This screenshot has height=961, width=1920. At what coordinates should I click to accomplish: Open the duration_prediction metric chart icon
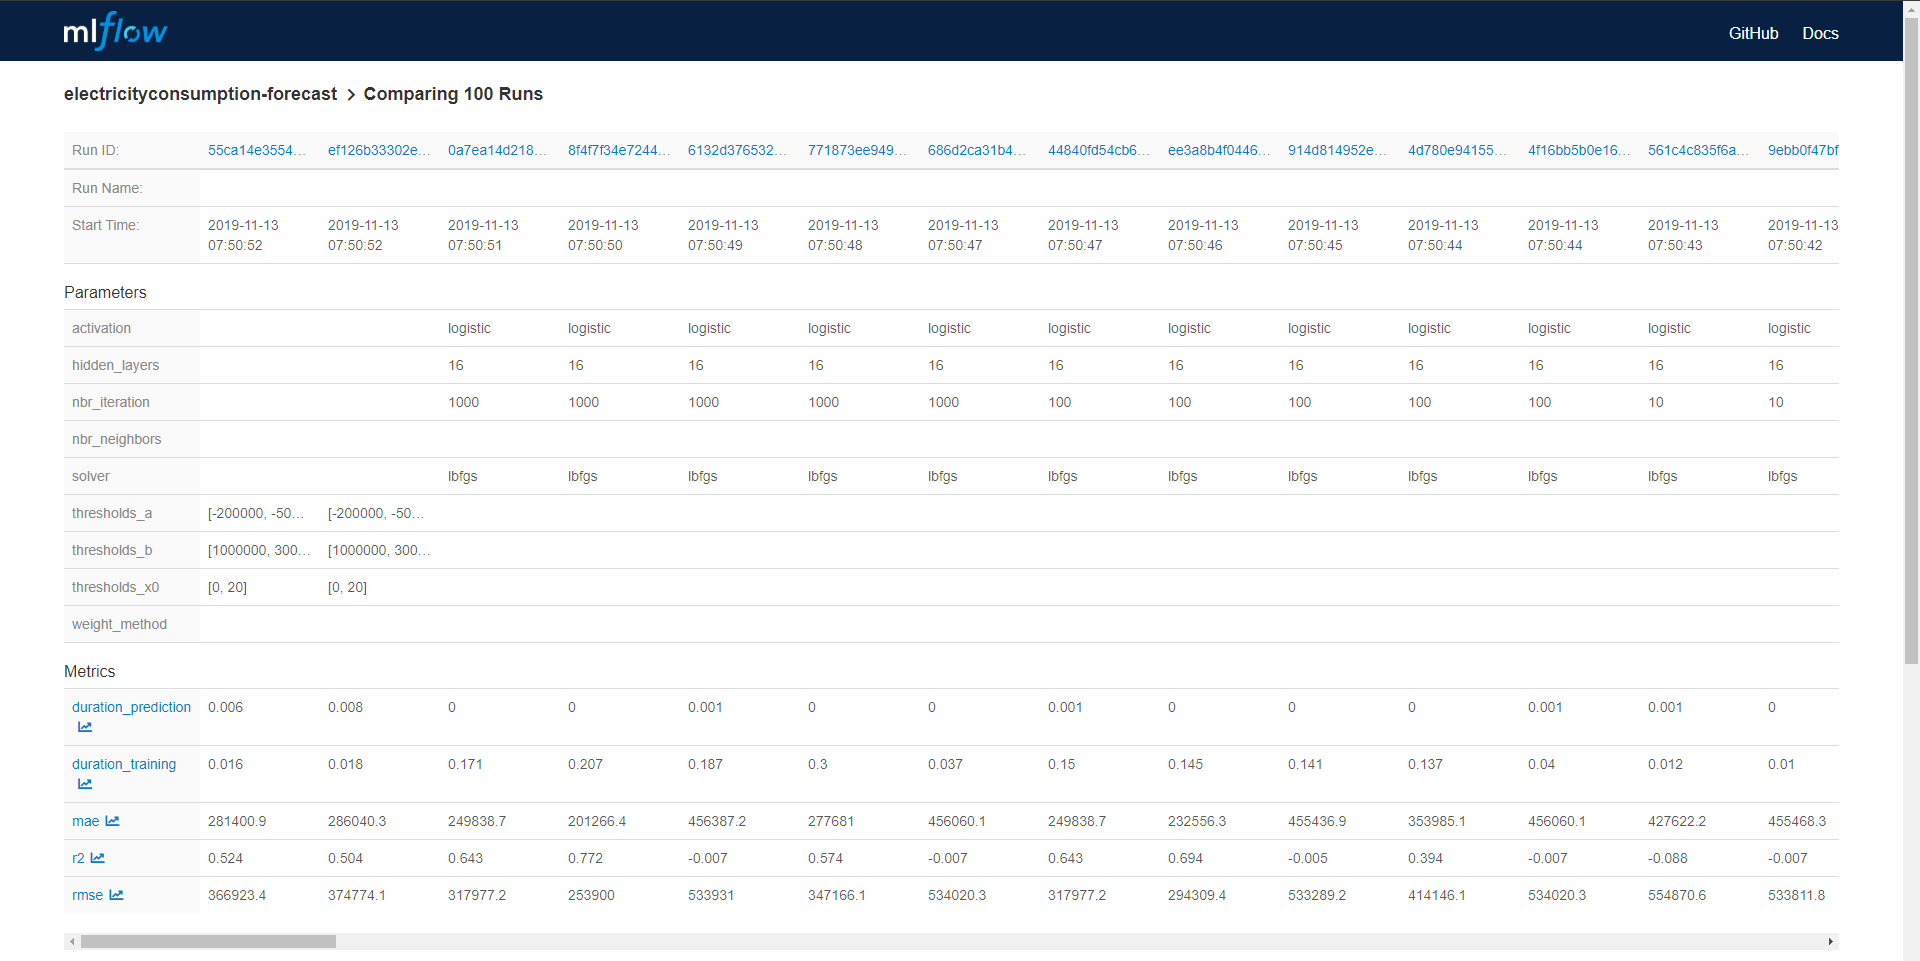[x=85, y=727]
